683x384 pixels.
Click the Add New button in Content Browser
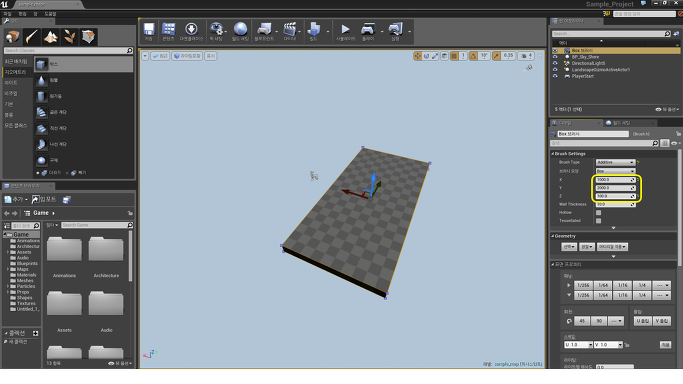point(16,199)
